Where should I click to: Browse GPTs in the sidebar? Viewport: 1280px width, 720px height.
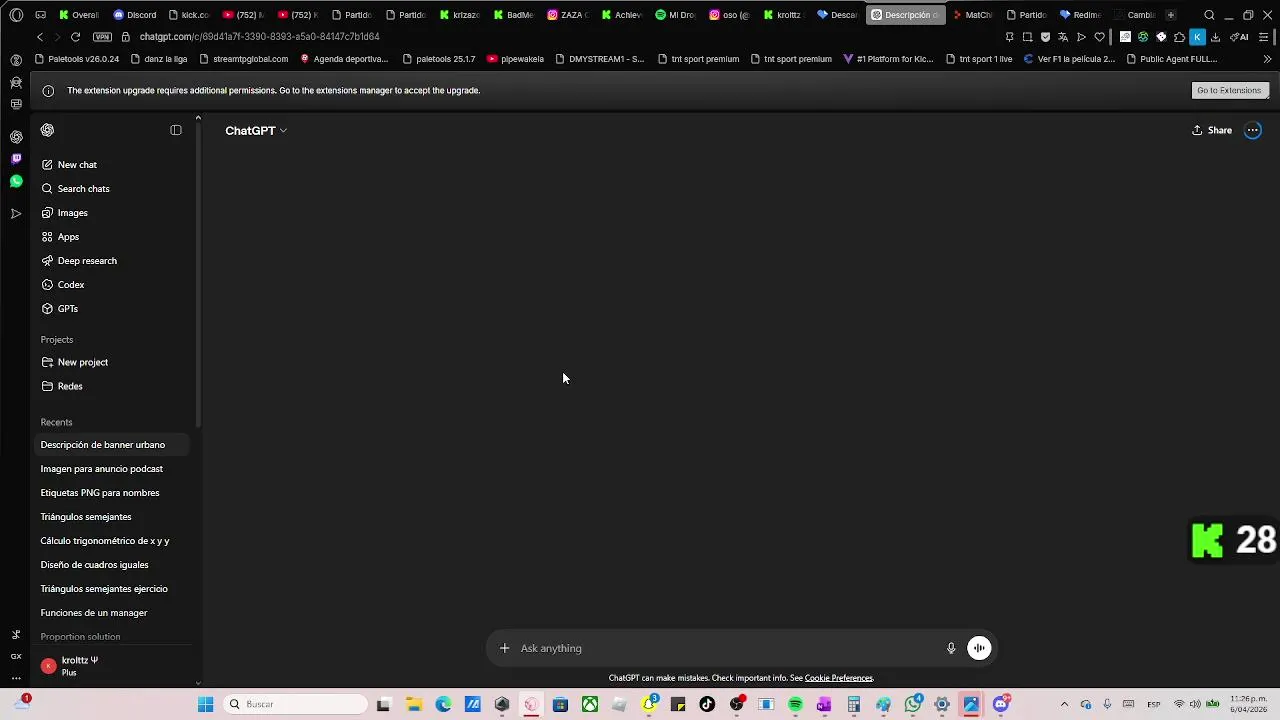click(112, 309)
